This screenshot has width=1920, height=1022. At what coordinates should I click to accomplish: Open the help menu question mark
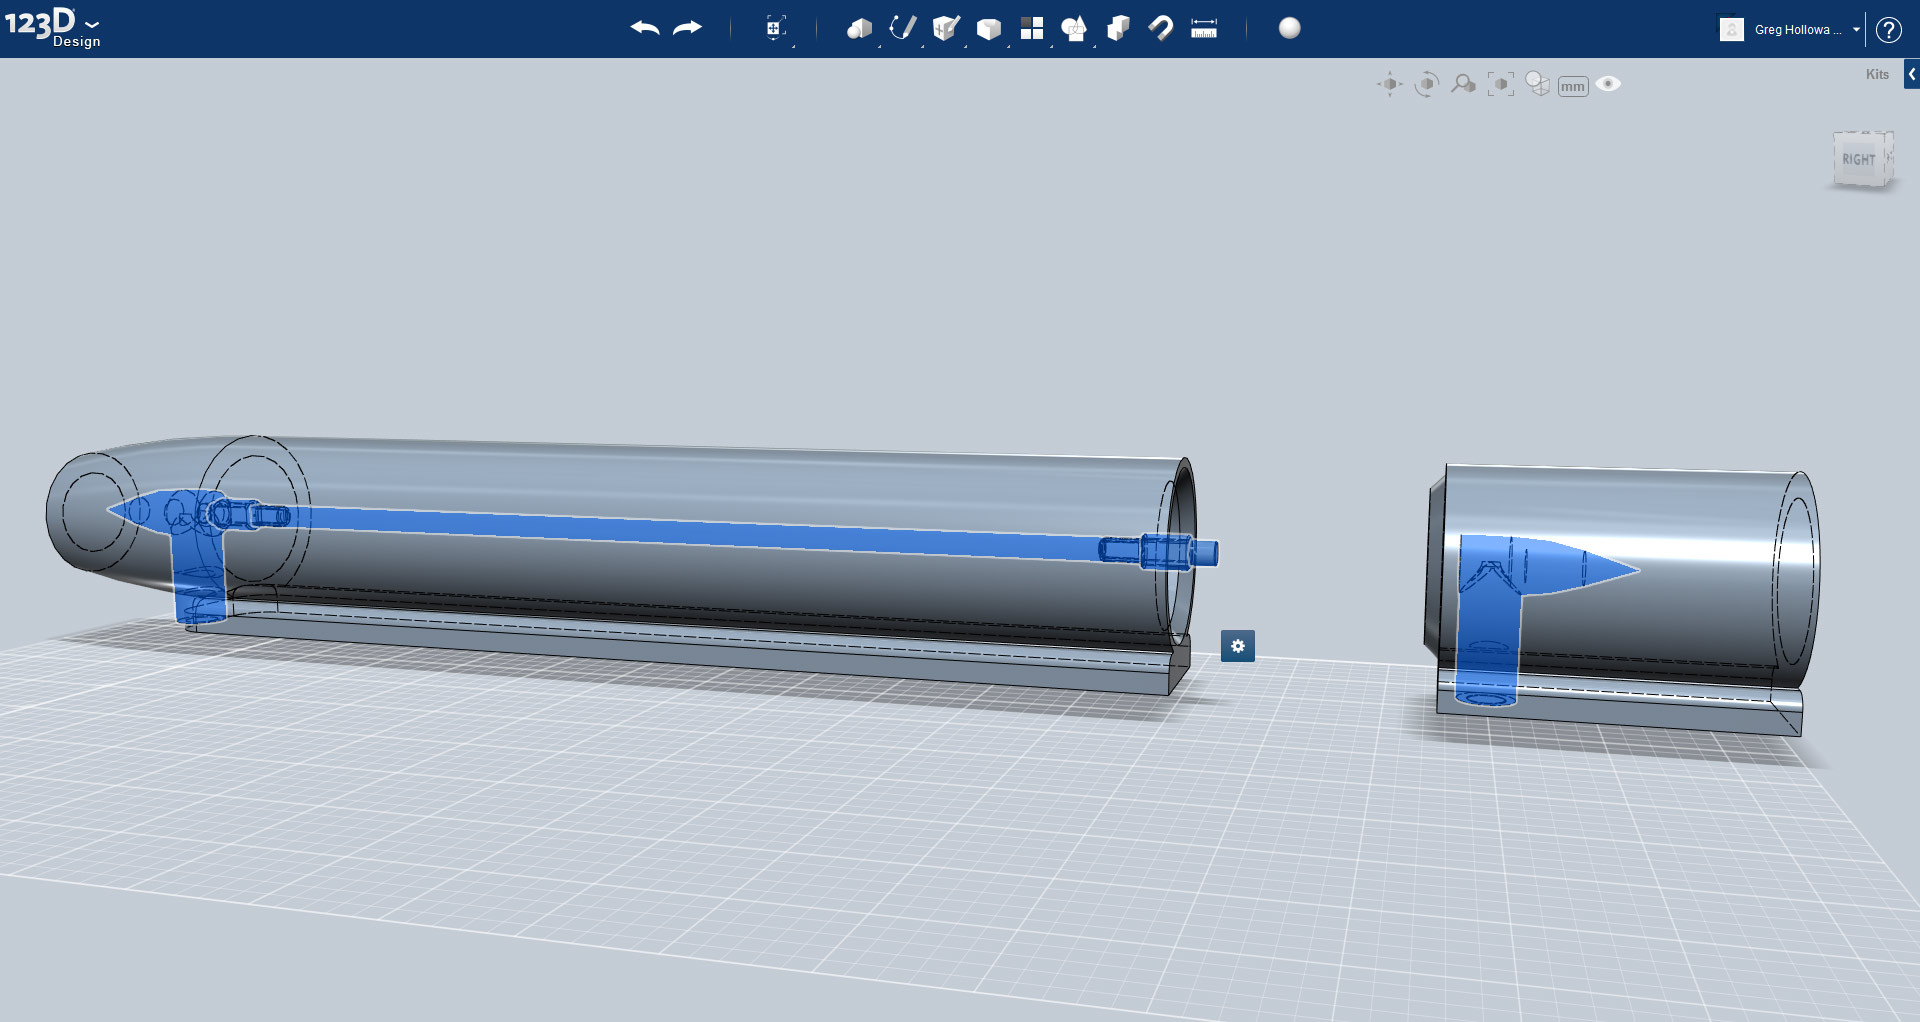coord(1888,29)
